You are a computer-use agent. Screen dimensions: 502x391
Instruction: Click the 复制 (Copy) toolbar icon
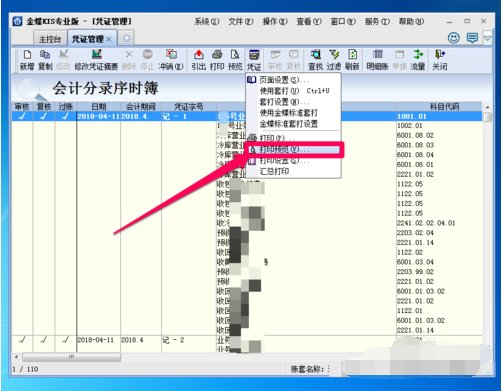45,60
